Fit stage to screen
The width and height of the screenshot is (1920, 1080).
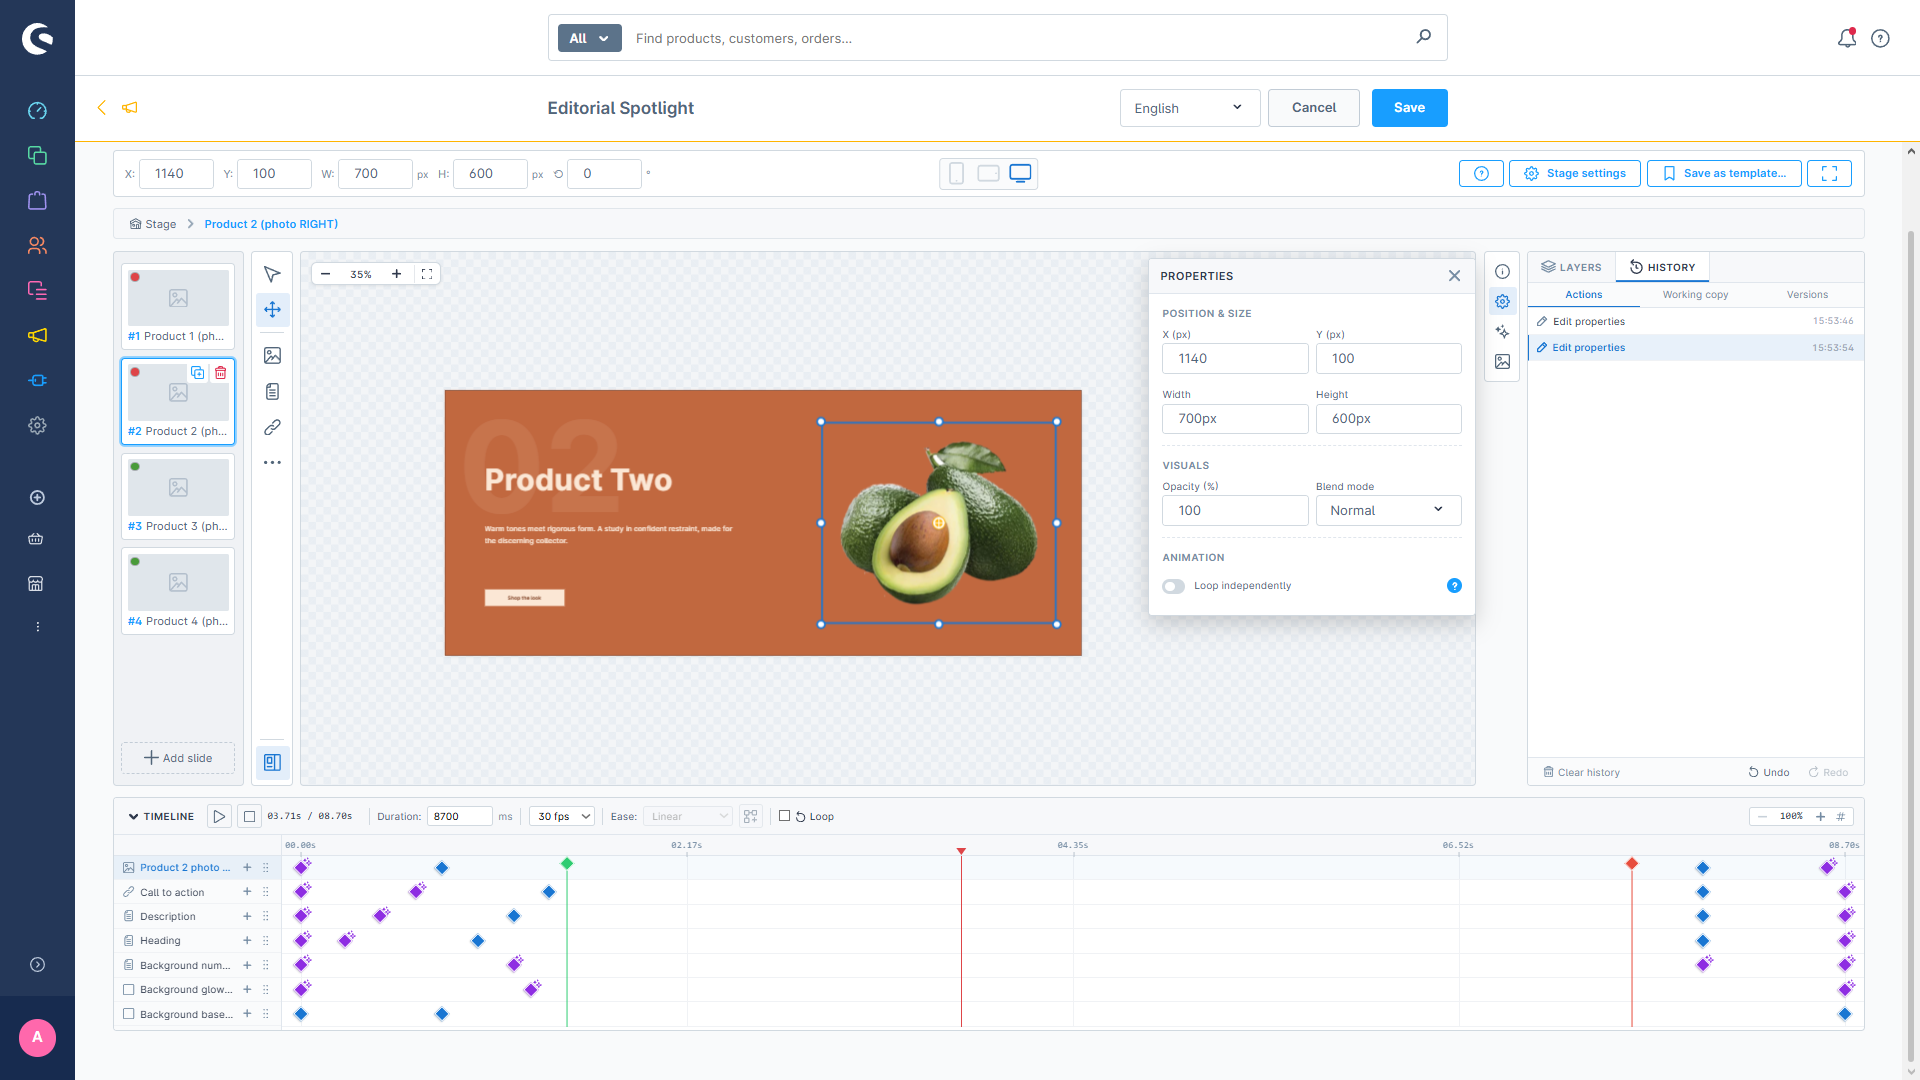[x=427, y=274]
